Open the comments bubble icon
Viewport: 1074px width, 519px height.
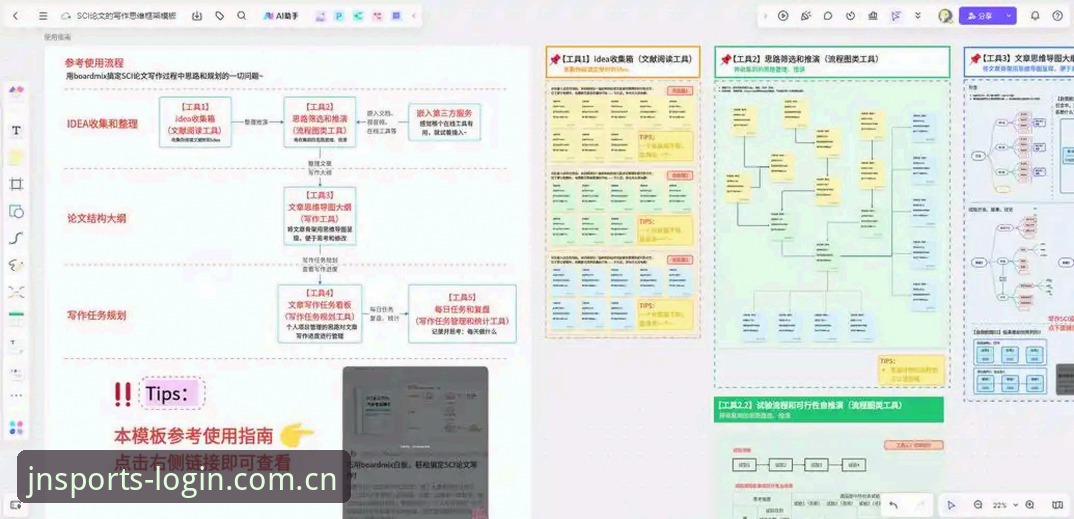828,16
